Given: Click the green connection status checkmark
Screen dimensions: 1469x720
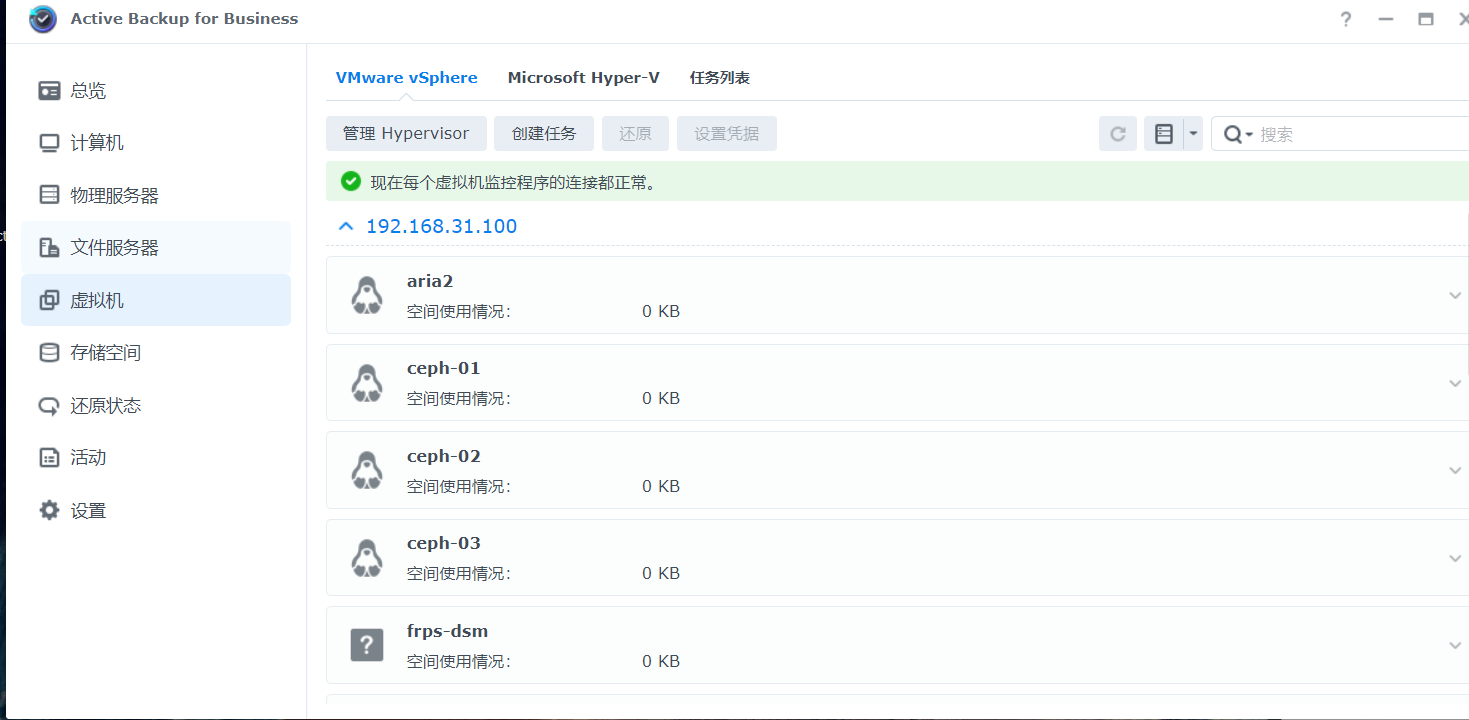Looking at the screenshot, I should click(351, 182).
